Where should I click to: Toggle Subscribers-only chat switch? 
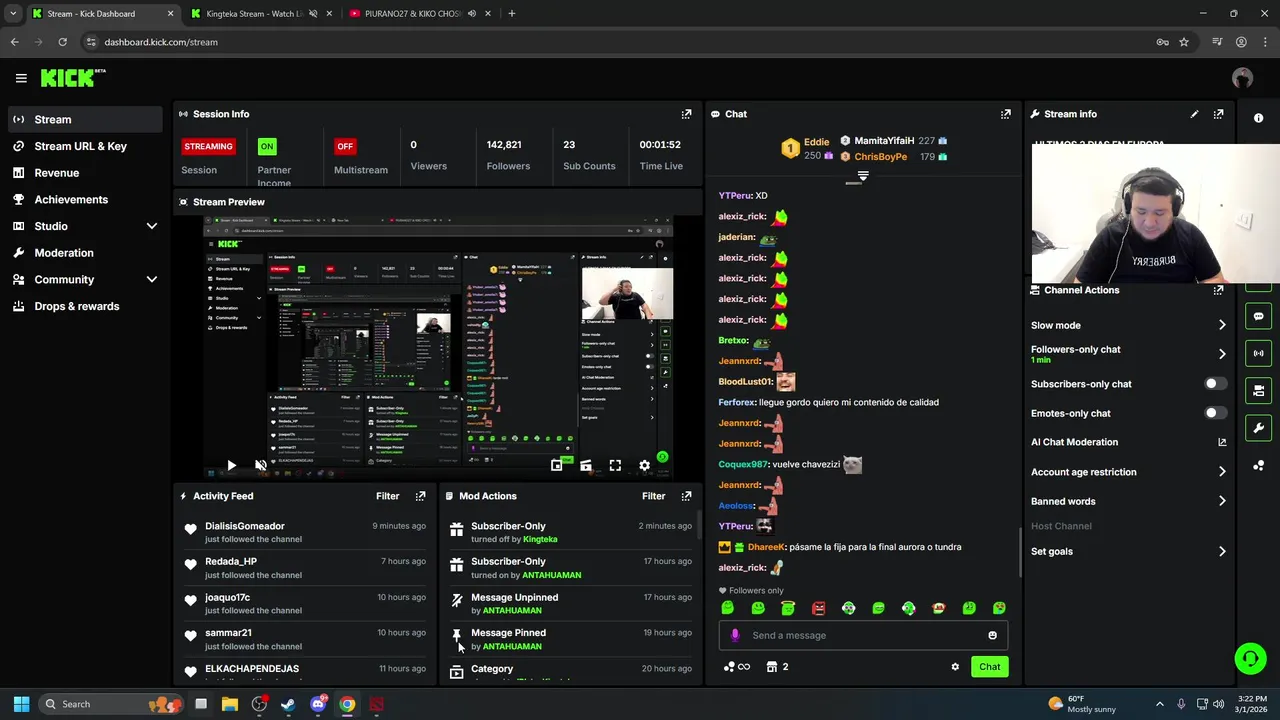[x=1215, y=384]
